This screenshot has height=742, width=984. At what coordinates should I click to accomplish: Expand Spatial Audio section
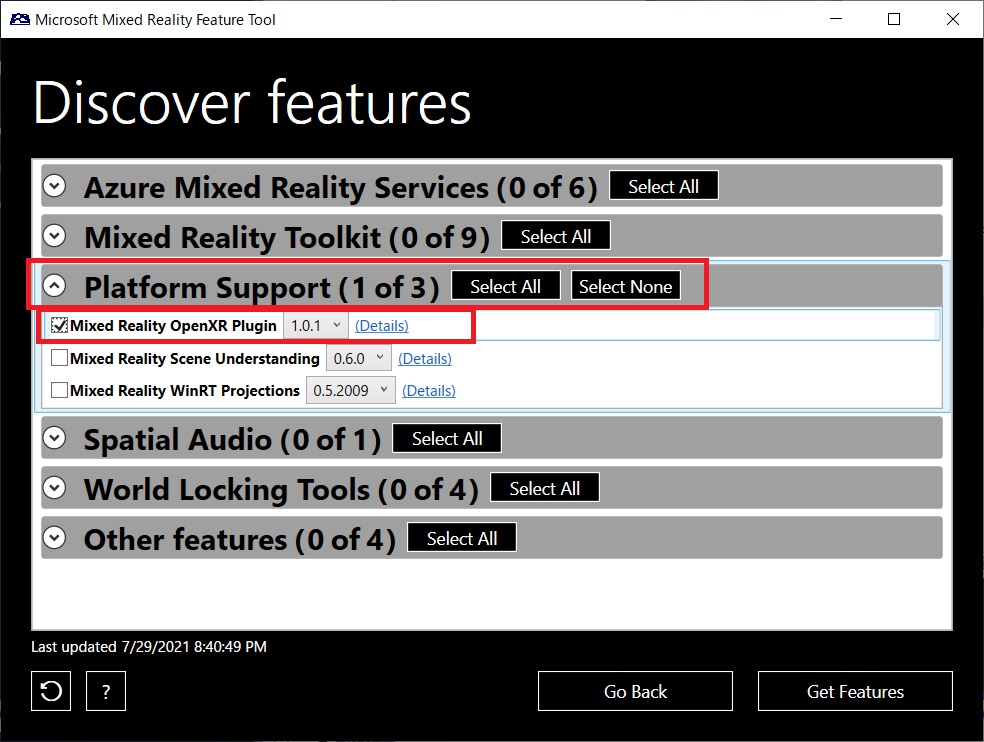point(54,438)
